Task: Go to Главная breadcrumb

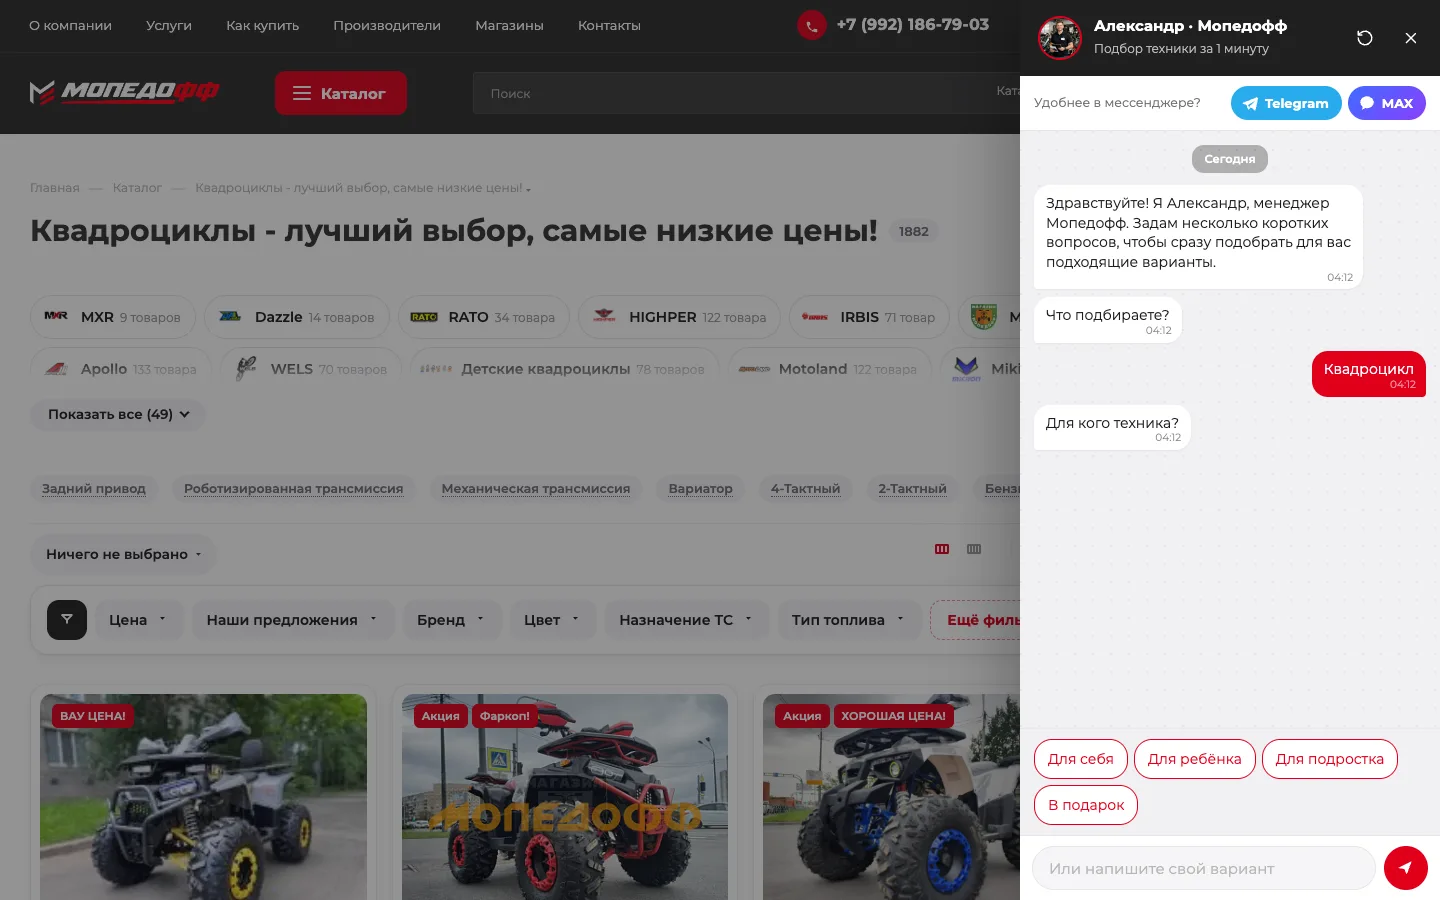Action: [55, 188]
